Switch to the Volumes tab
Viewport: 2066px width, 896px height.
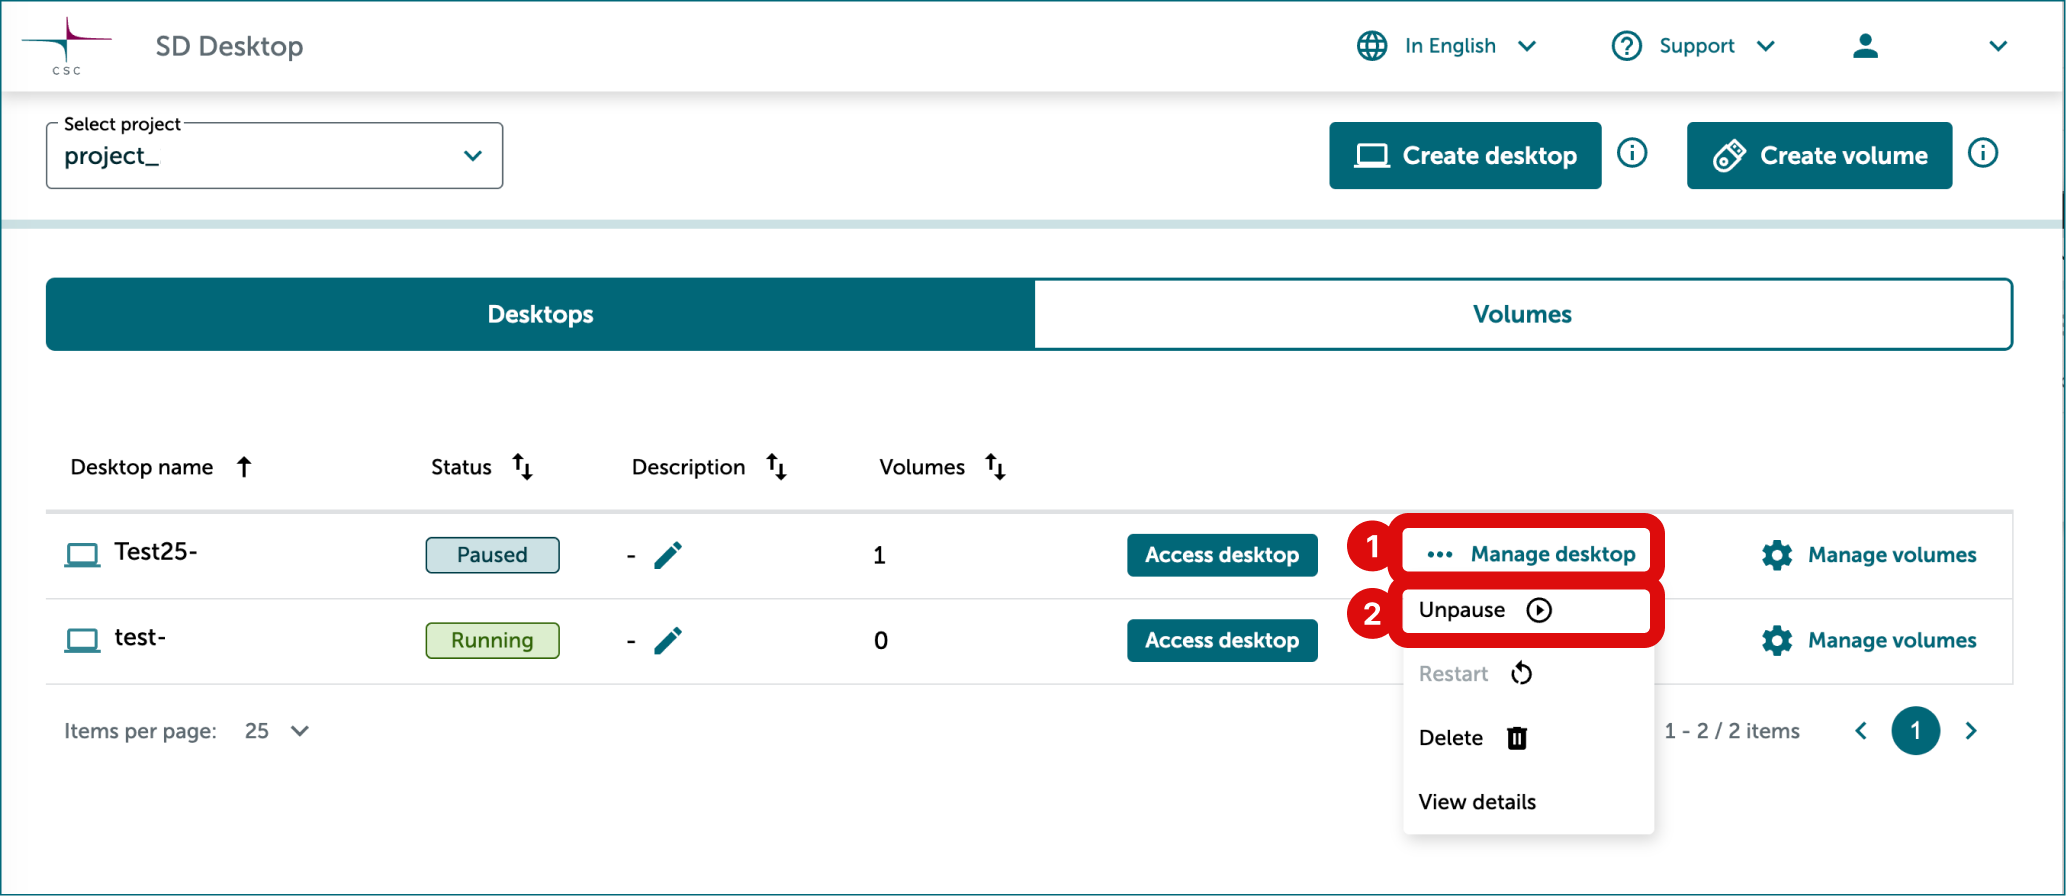(x=1523, y=314)
